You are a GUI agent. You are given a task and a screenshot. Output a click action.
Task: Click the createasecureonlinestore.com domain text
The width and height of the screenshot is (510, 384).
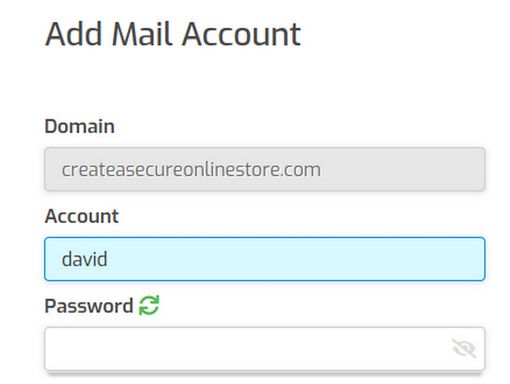pos(191,170)
